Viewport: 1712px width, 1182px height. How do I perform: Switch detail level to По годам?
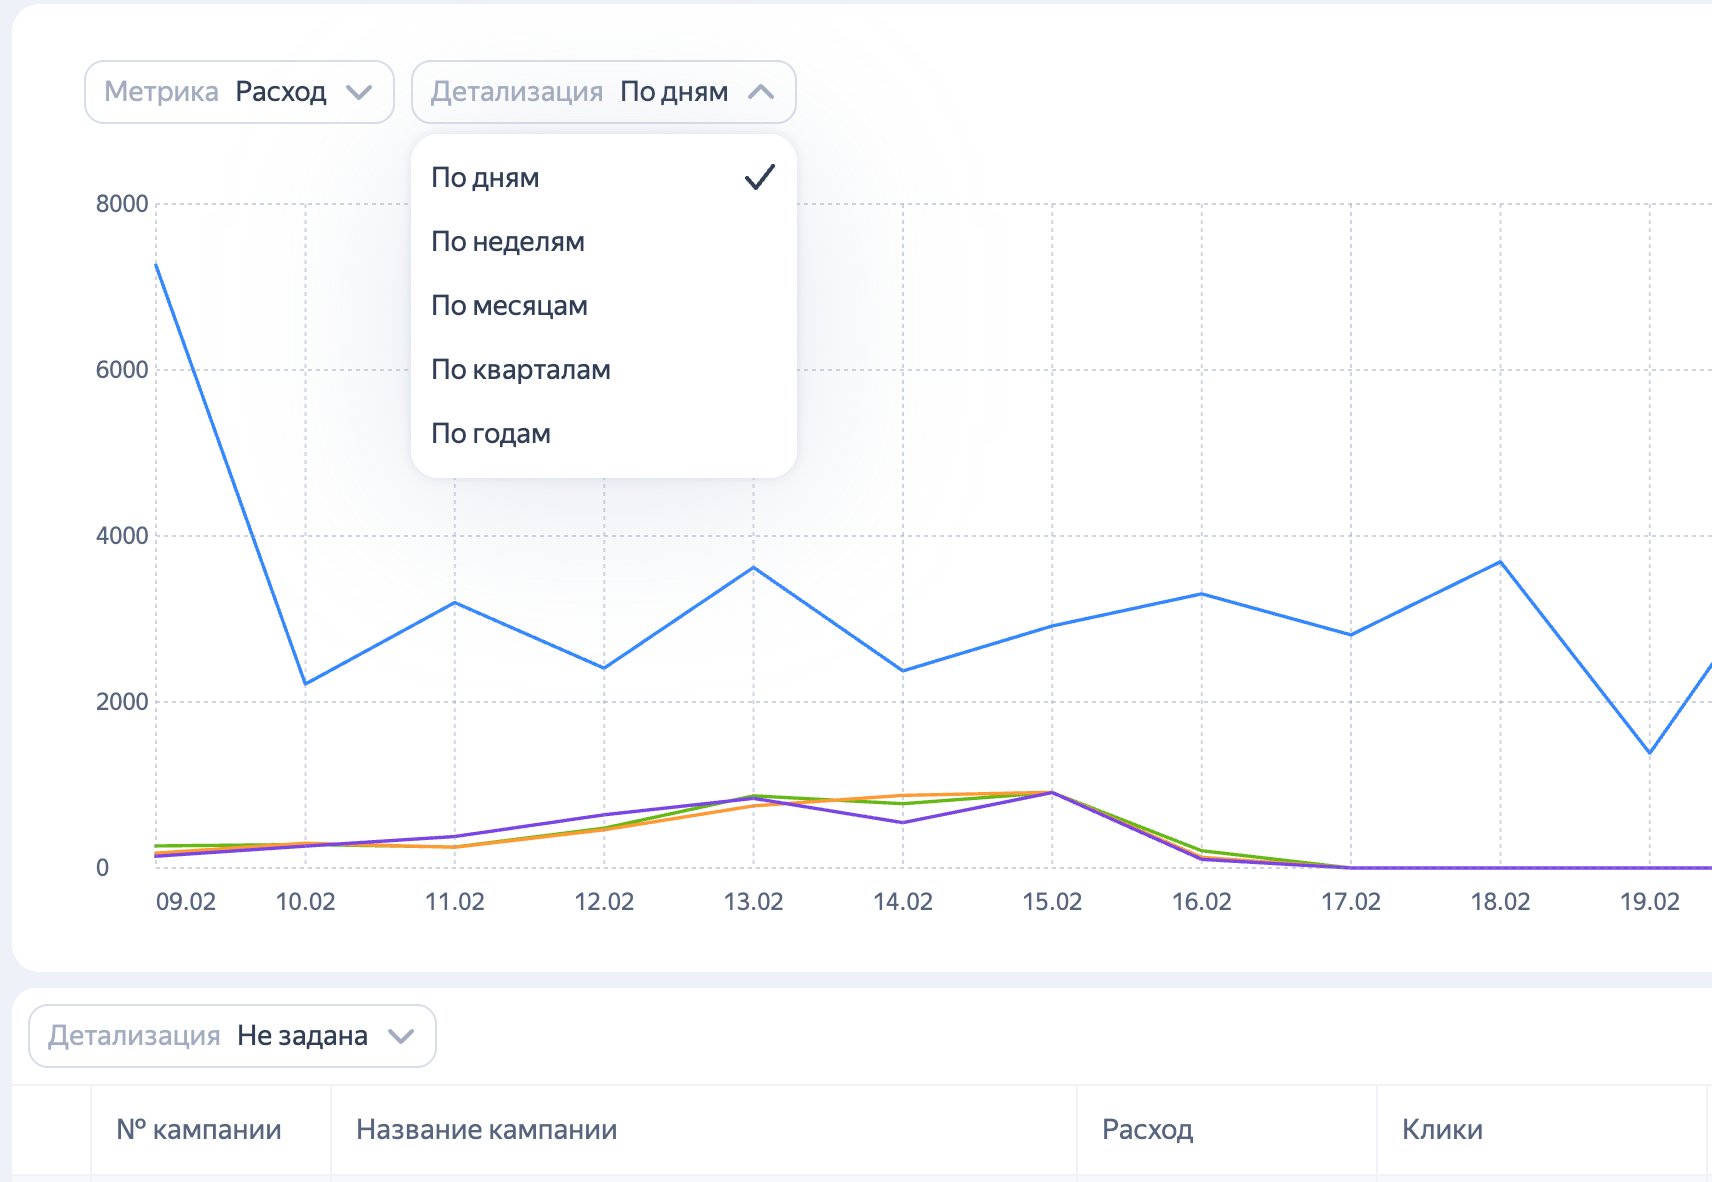coord(491,434)
